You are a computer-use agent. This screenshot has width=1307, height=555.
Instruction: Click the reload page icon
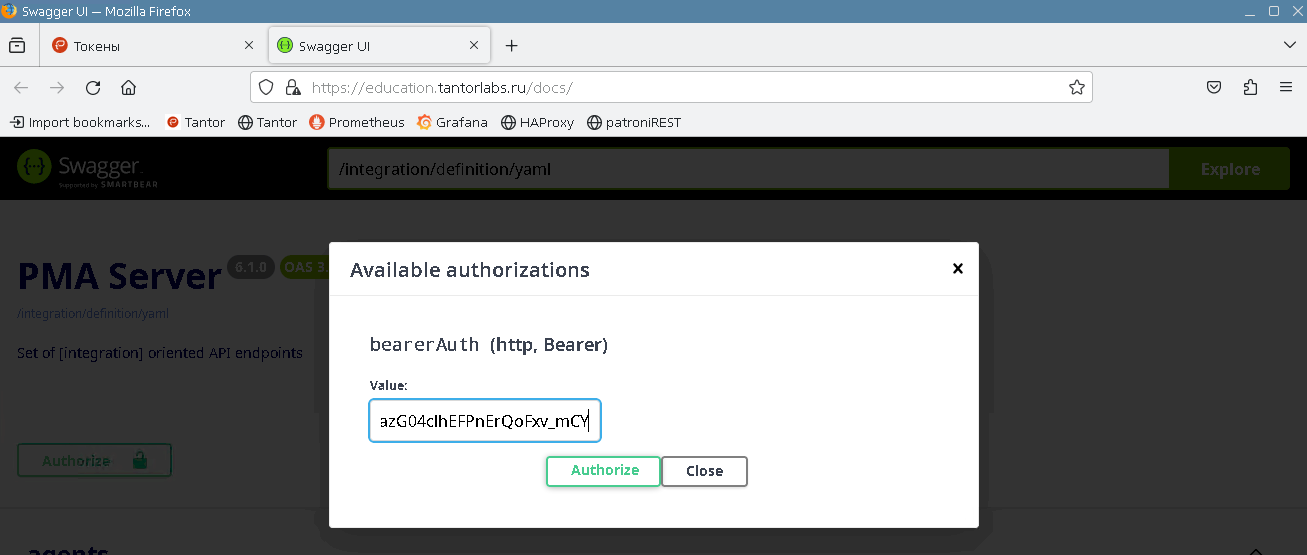coord(93,88)
